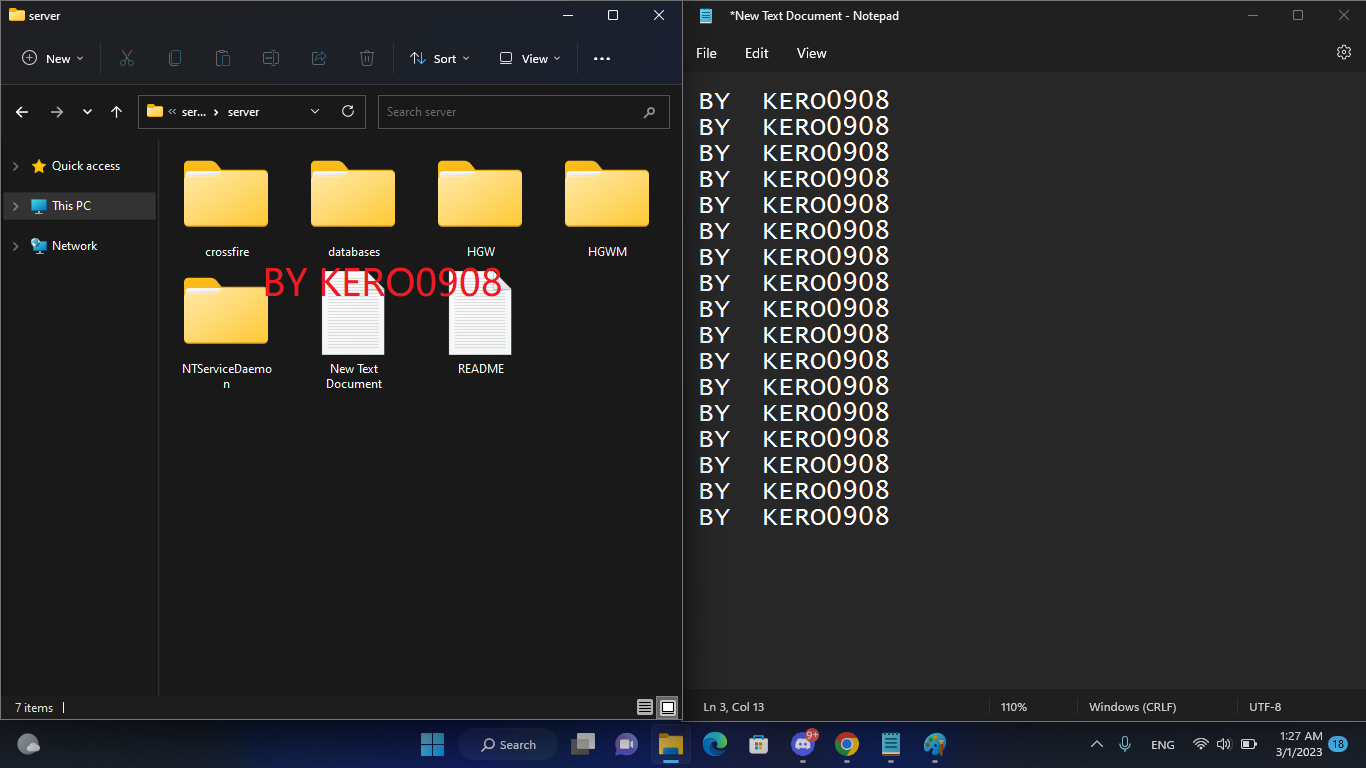Open the Sort dropdown
The width and height of the screenshot is (1366, 768).
click(x=439, y=58)
